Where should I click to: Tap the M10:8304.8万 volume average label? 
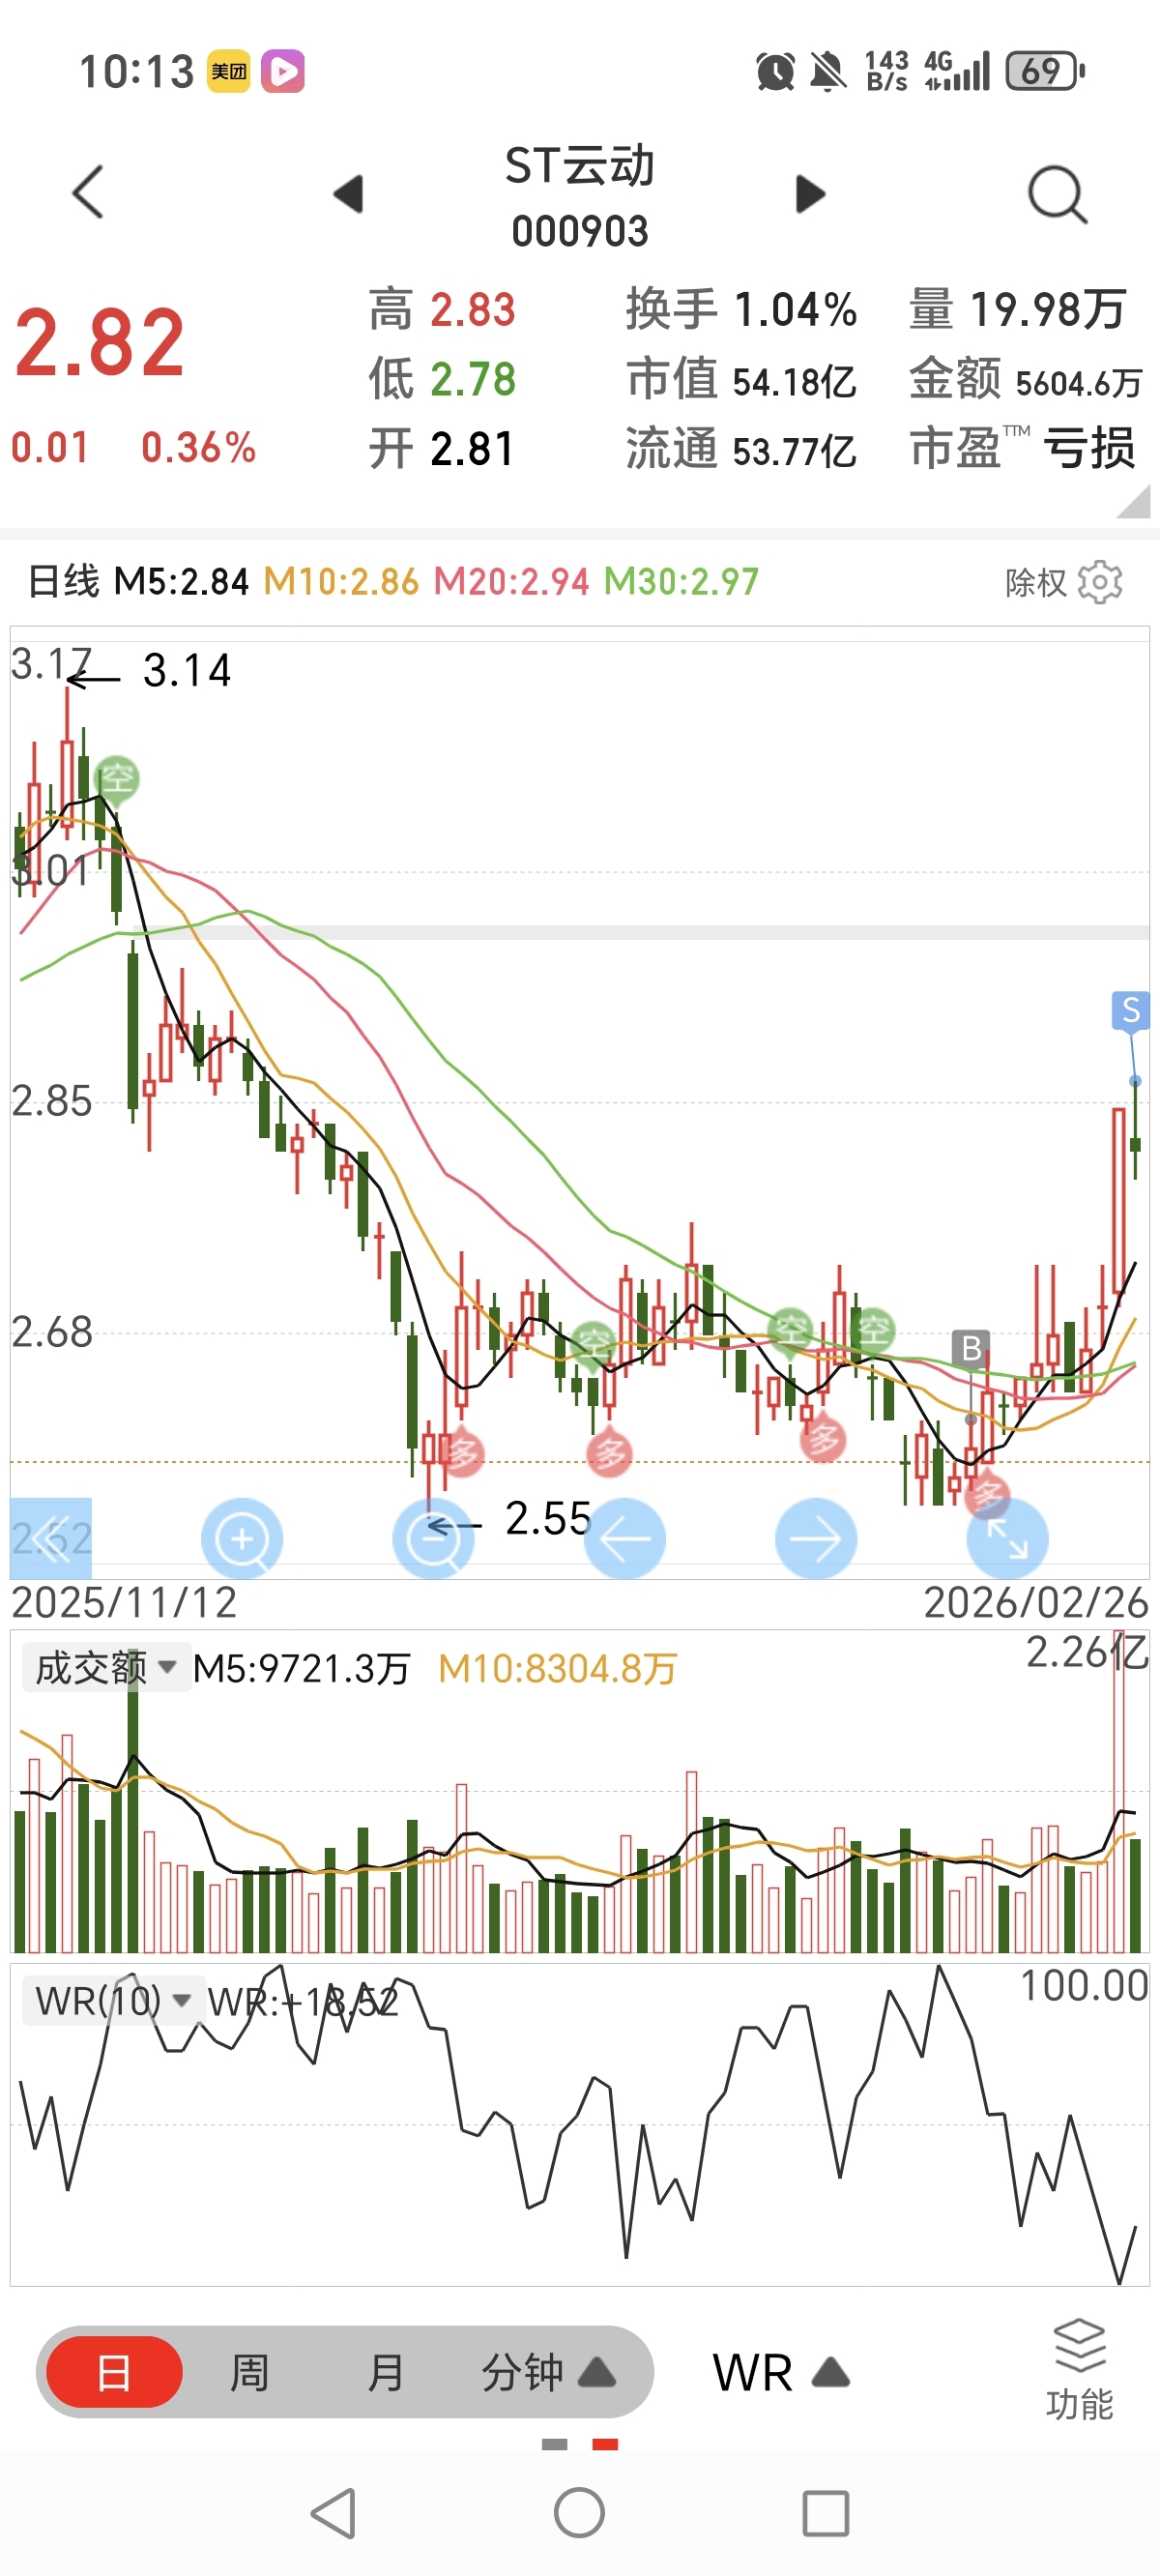558,1668
